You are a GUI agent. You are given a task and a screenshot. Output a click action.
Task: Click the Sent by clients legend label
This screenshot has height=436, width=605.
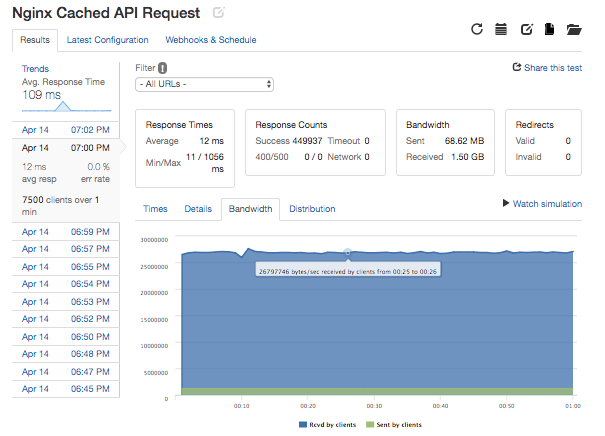[x=399, y=425]
